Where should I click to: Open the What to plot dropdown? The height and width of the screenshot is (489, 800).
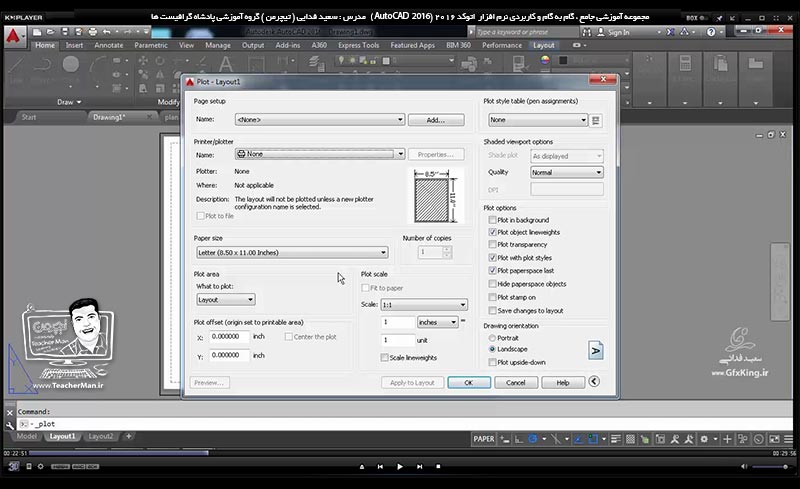pyautogui.click(x=226, y=300)
